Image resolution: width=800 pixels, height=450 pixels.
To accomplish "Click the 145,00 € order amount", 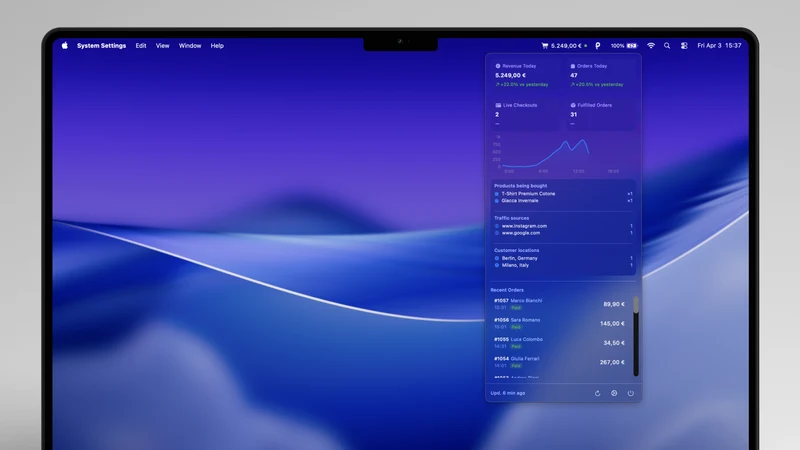I will pos(612,323).
